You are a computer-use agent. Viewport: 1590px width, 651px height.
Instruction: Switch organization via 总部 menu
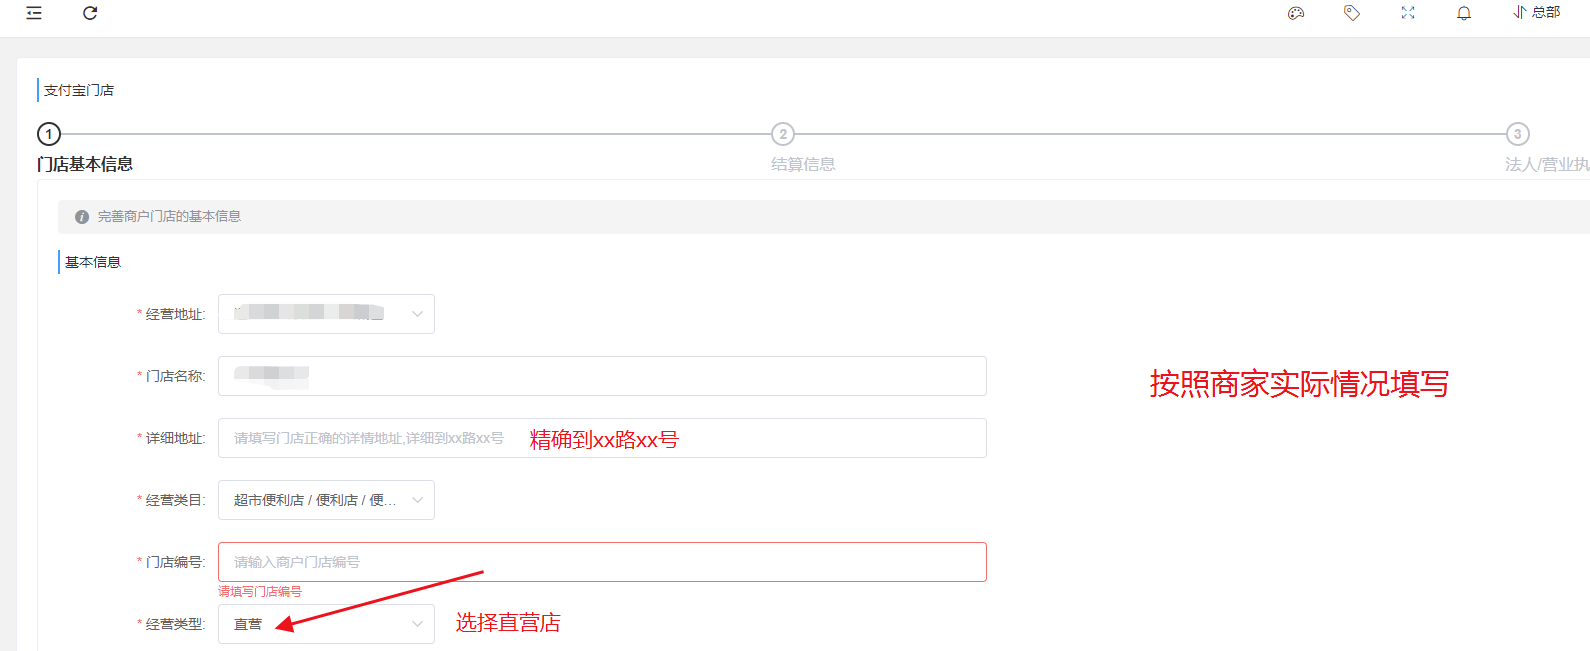tap(1537, 13)
